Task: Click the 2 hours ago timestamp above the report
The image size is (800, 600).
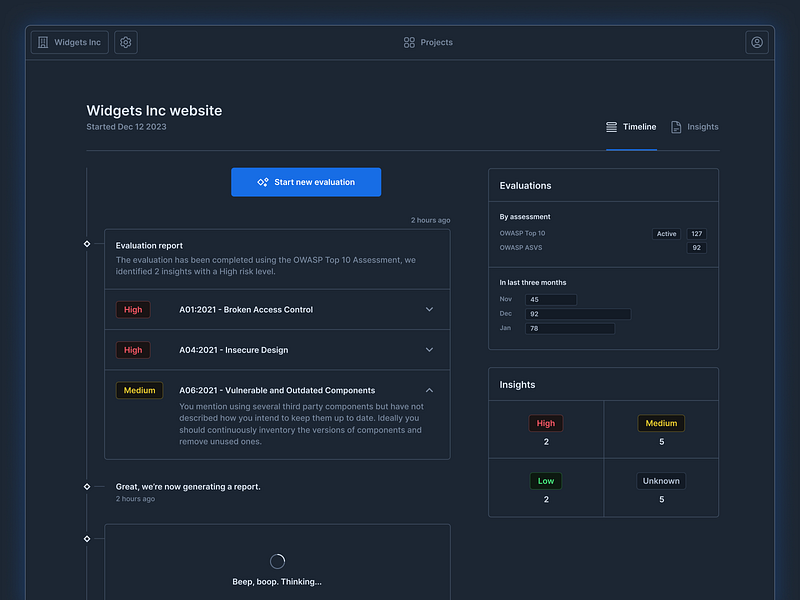Action: point(431,220)
